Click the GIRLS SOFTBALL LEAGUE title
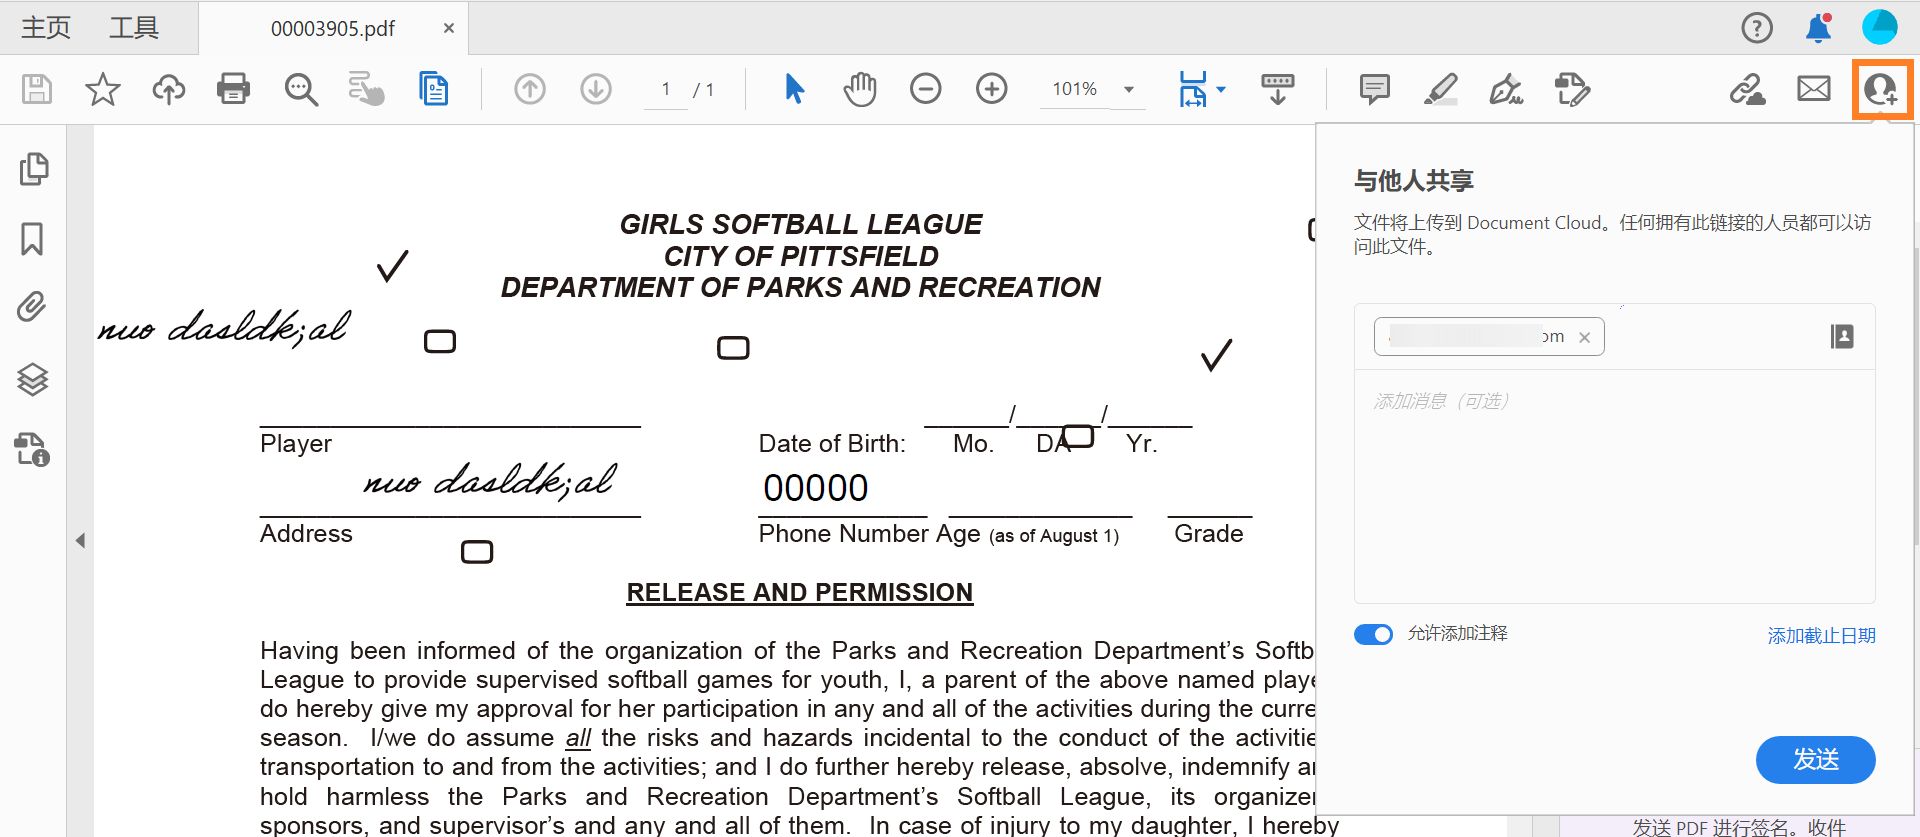The width and height of the screenshot is (1920, 837). 801,224
